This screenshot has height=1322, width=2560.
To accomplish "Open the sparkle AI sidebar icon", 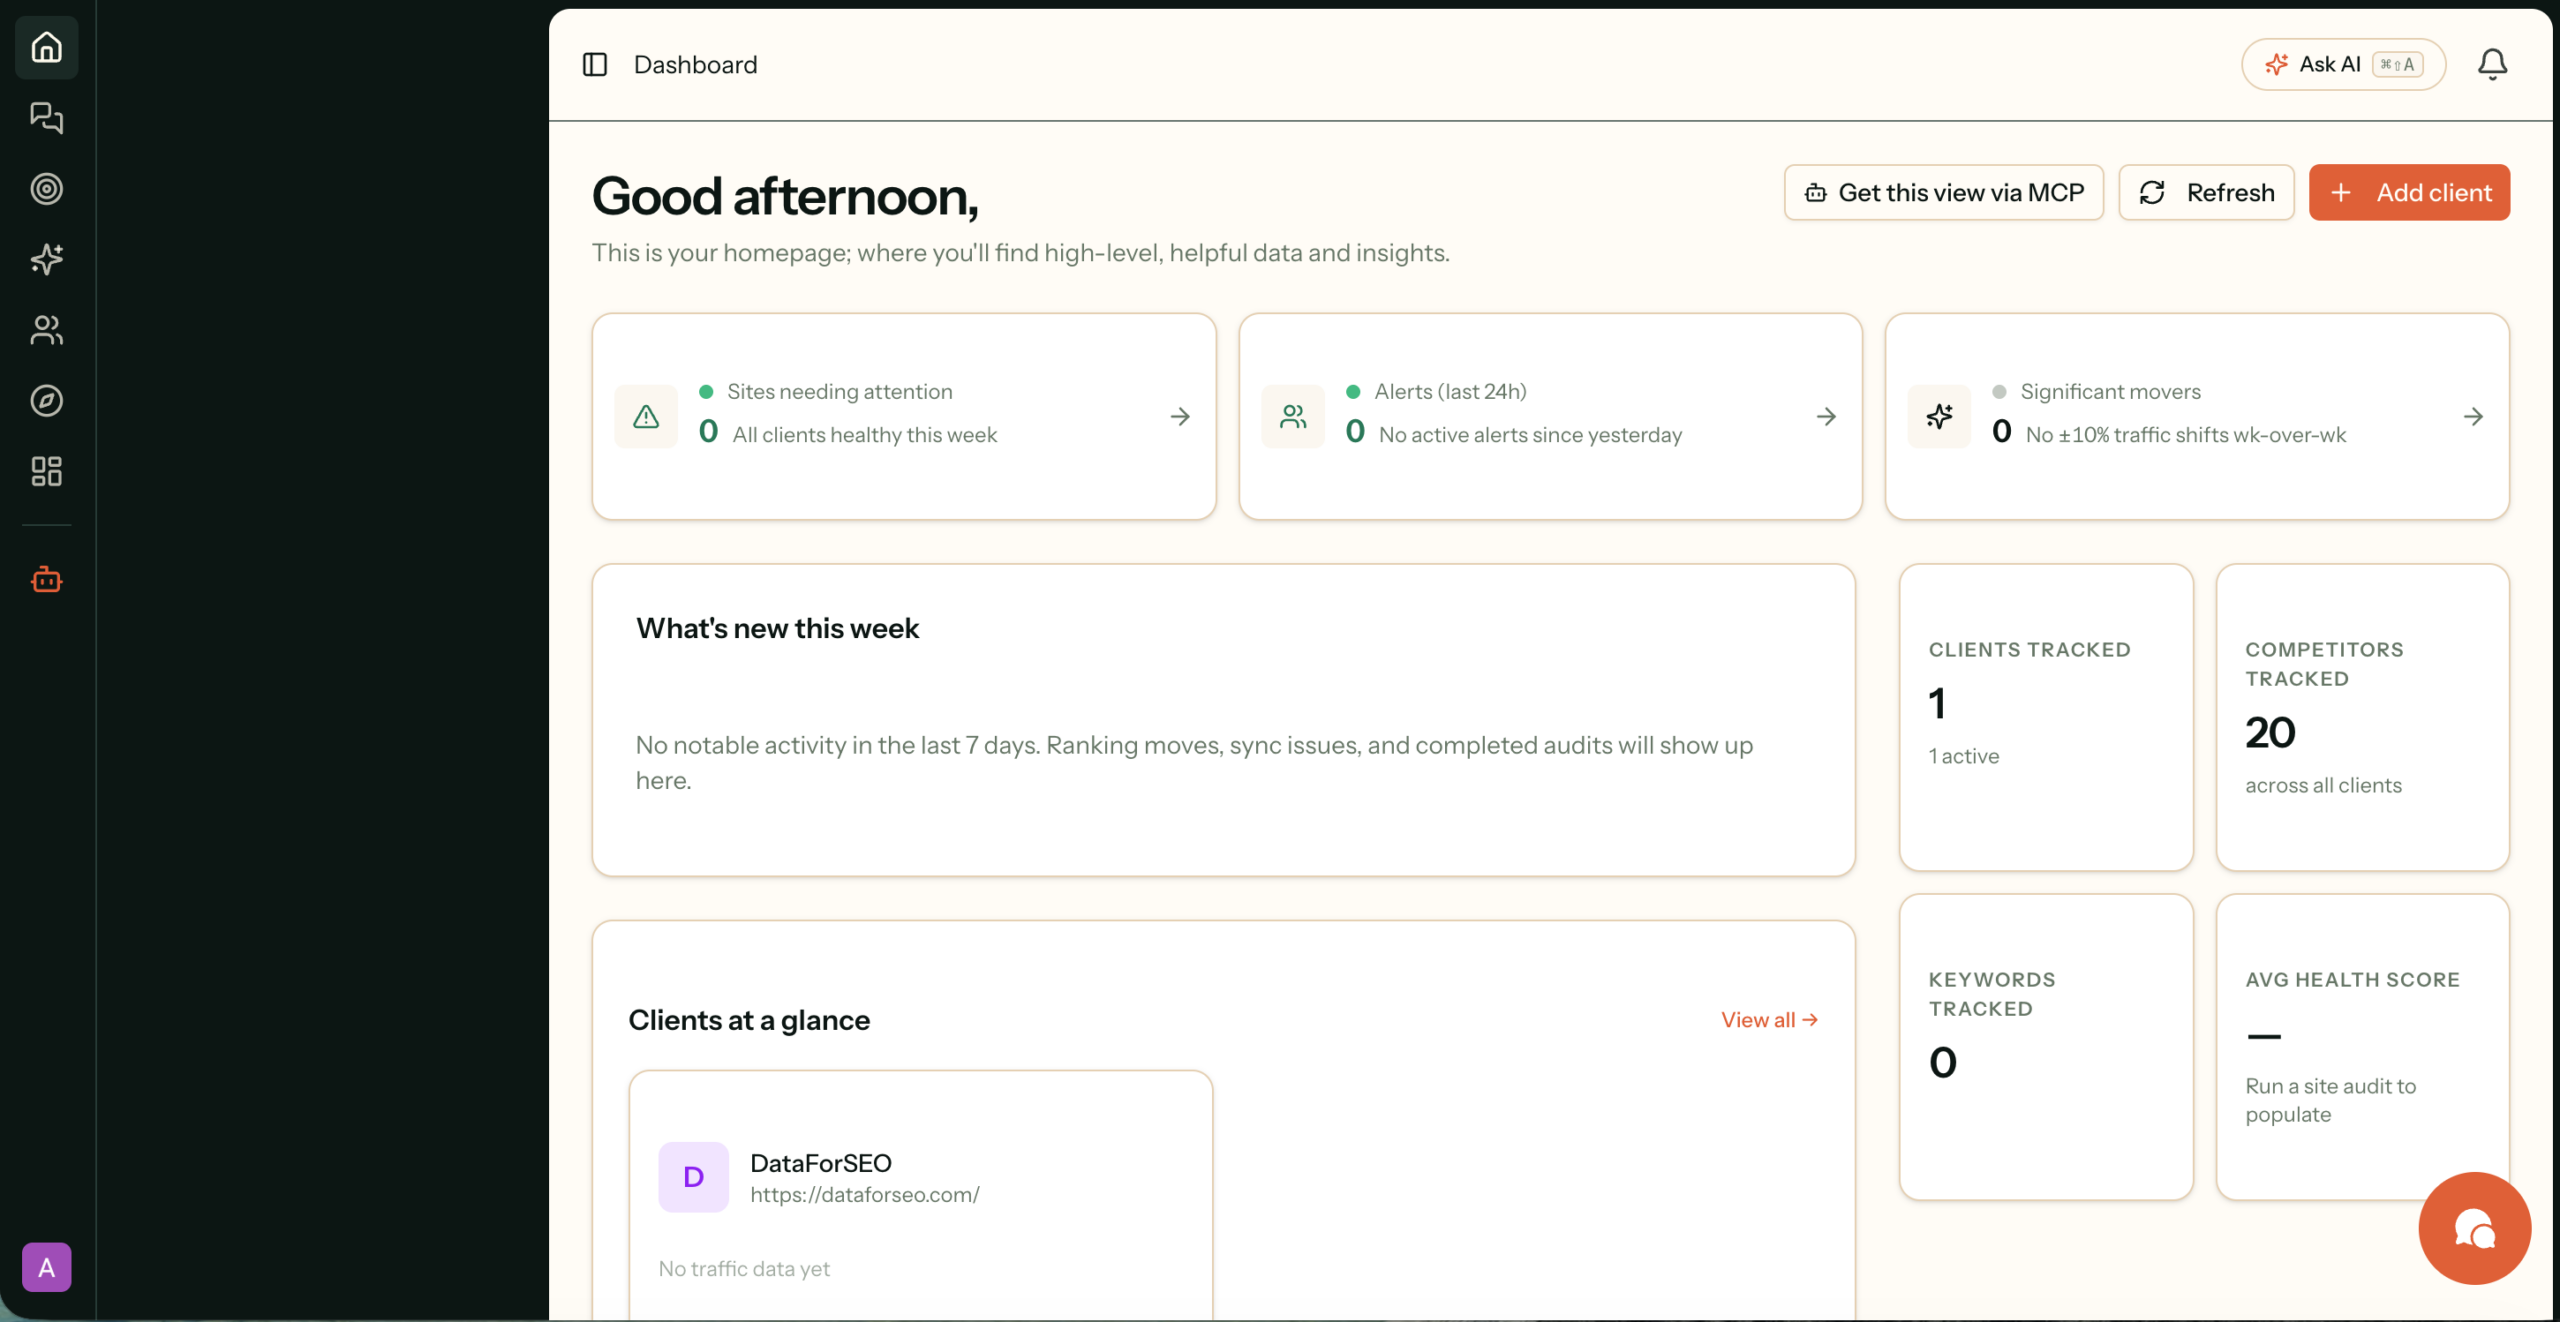I will [46, 259].
